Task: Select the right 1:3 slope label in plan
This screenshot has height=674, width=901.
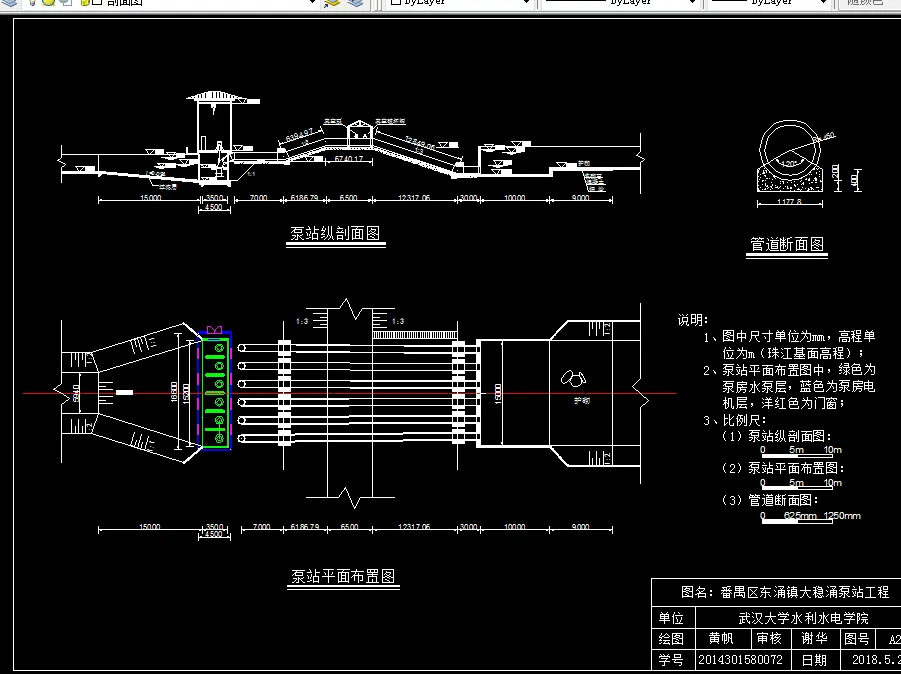Action: pos(398,321)
